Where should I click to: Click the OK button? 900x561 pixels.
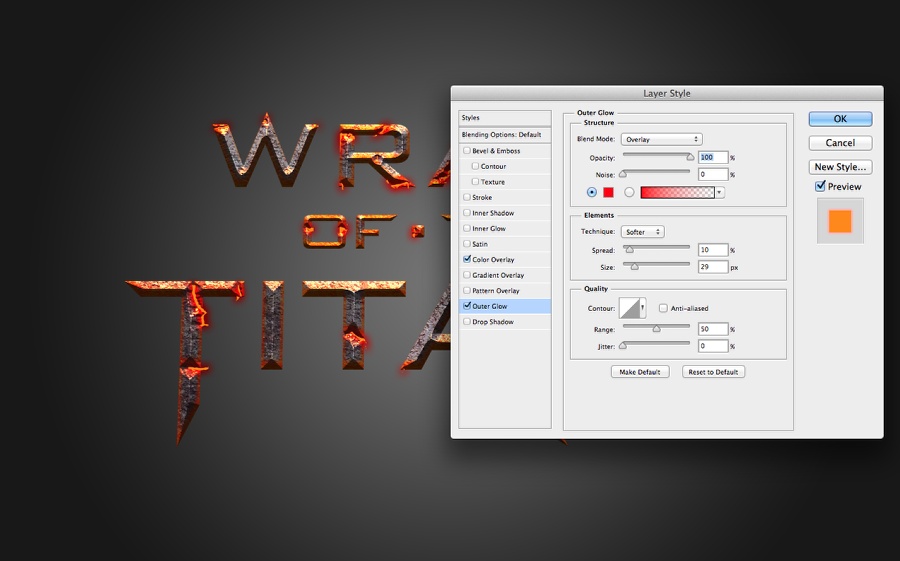(840, 119)
